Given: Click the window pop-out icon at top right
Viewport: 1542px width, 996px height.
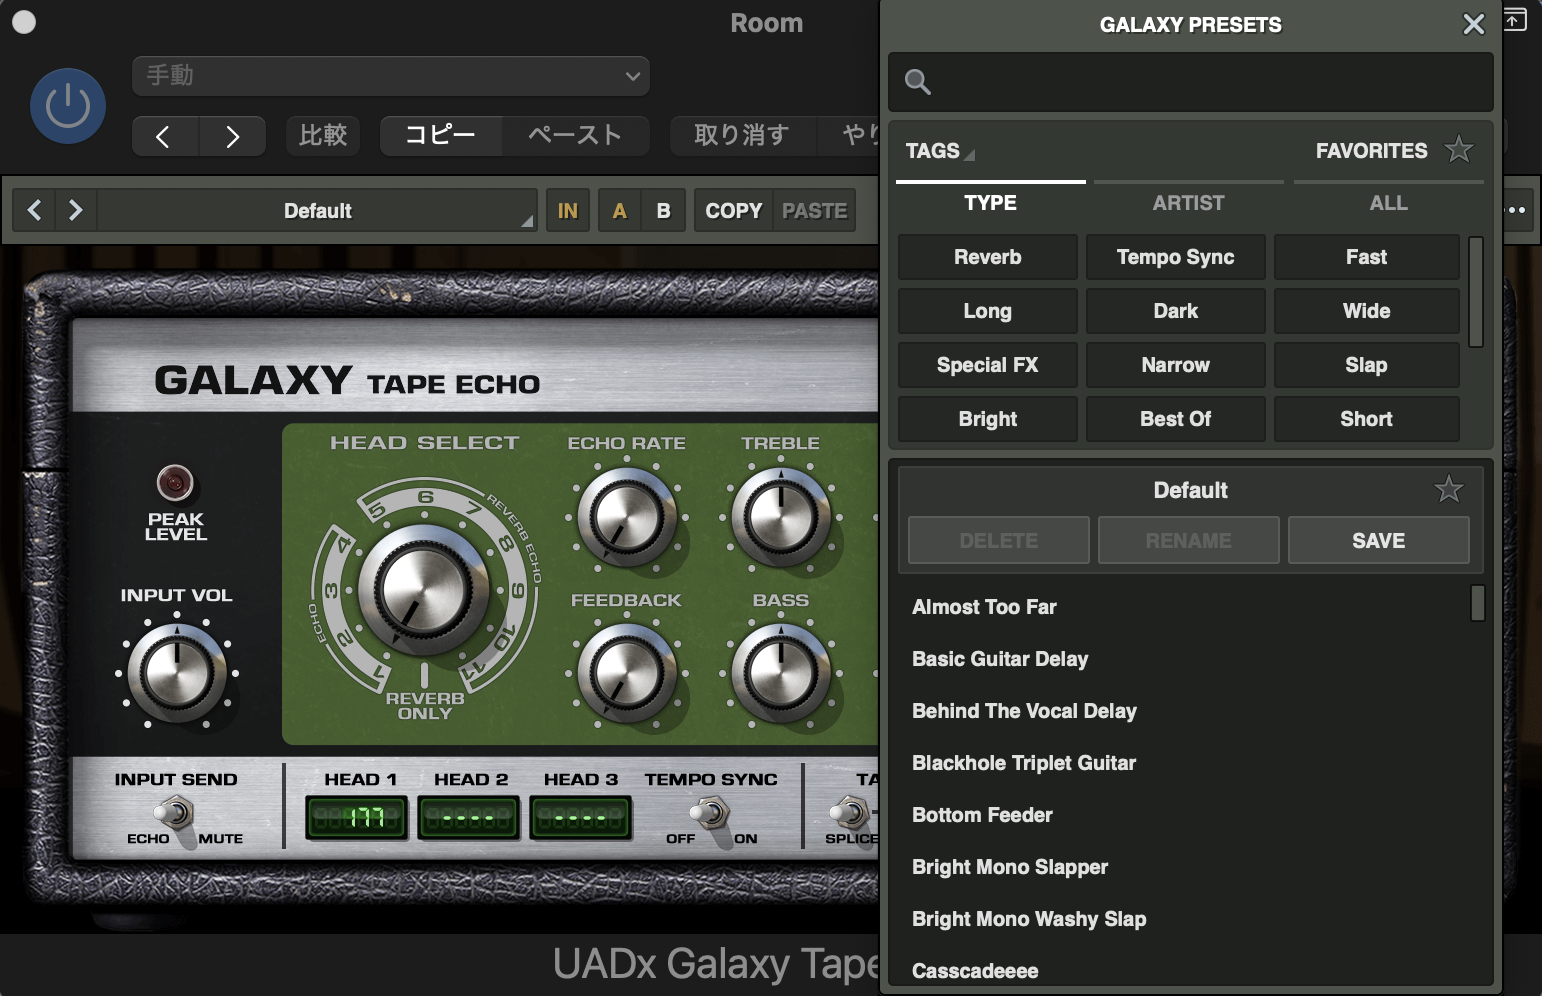Looking at the screenshot, I should tap(1515, 19).
